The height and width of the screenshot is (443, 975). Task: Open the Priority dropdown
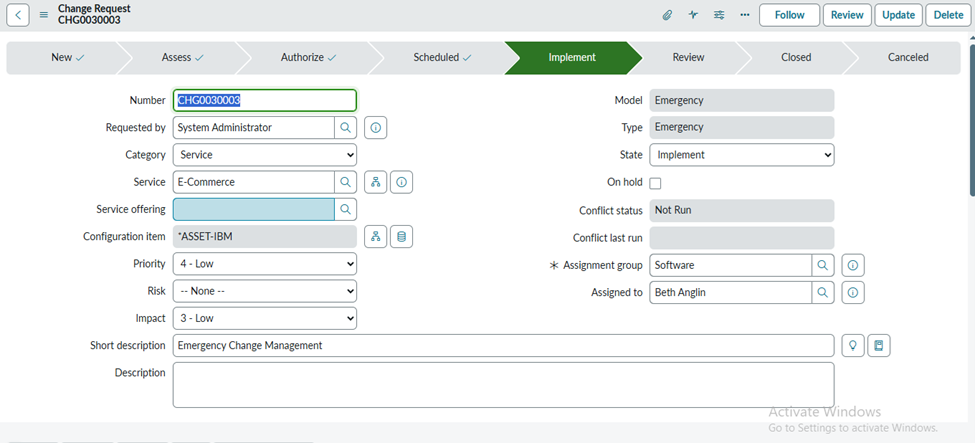click(x=265, y=264)
